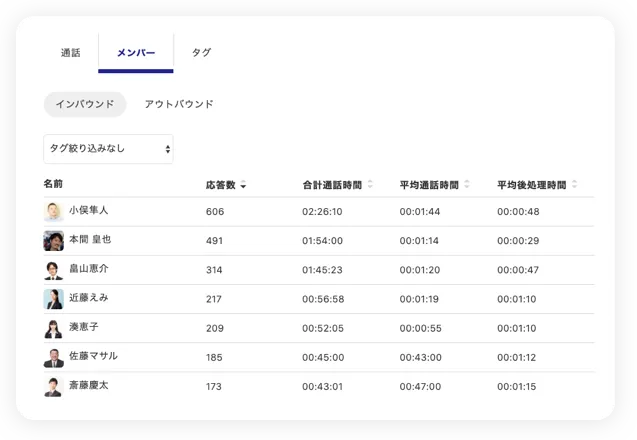Select the name 斎藤慶太
The height and width of the screenshot is (440, 637).
(89, 386)
